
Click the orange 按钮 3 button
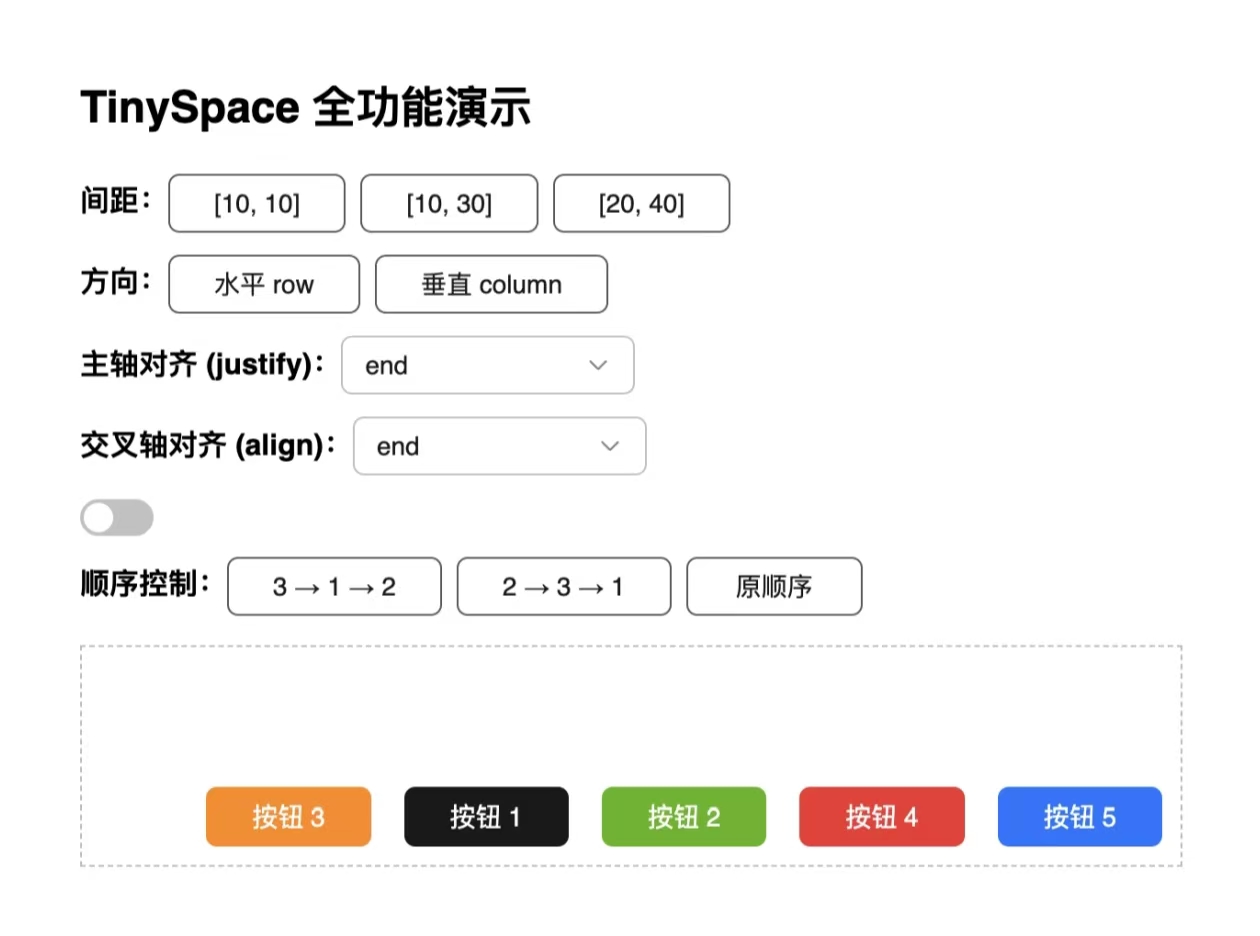point(288,817)
